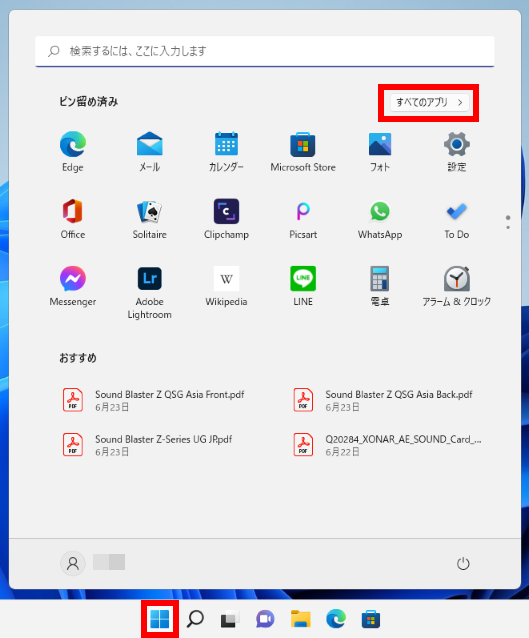The width and height of the screenshot is (529, 638).
Task: Open the Edge pinned app
Action: click(x=73, y=152)
